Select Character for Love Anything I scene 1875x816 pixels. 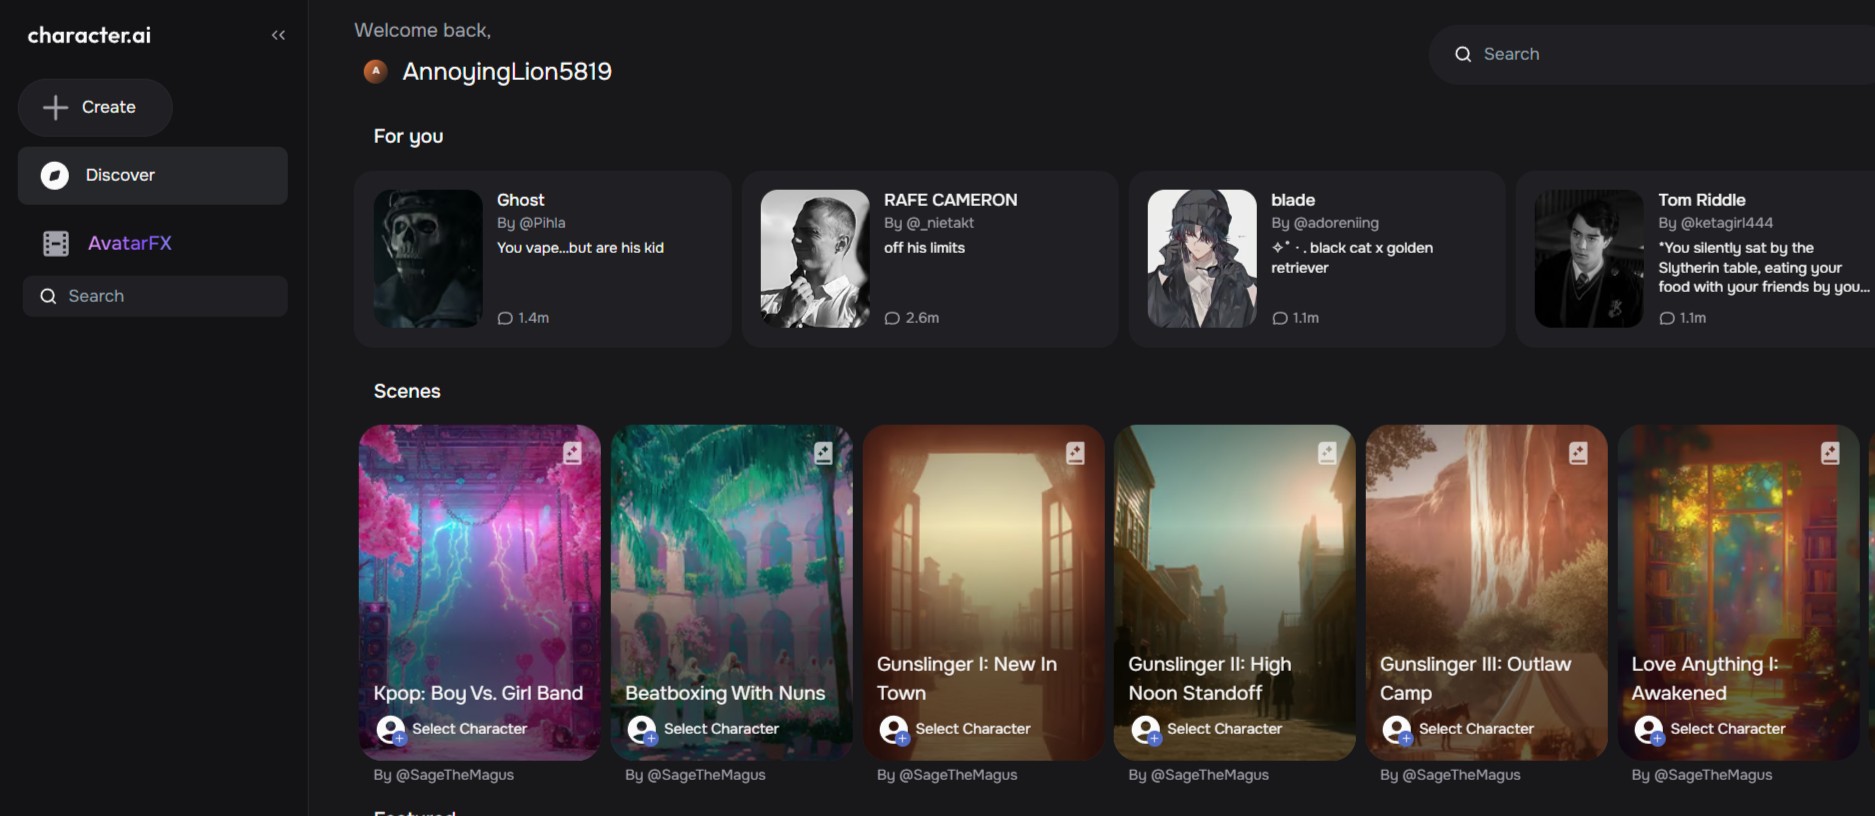coord(1710,729)
